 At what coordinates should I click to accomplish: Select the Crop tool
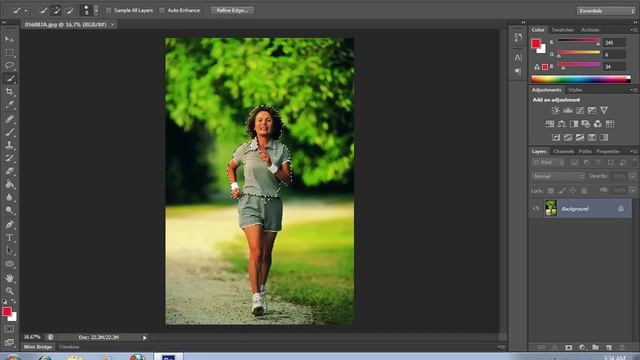click(x=9, y=91)
